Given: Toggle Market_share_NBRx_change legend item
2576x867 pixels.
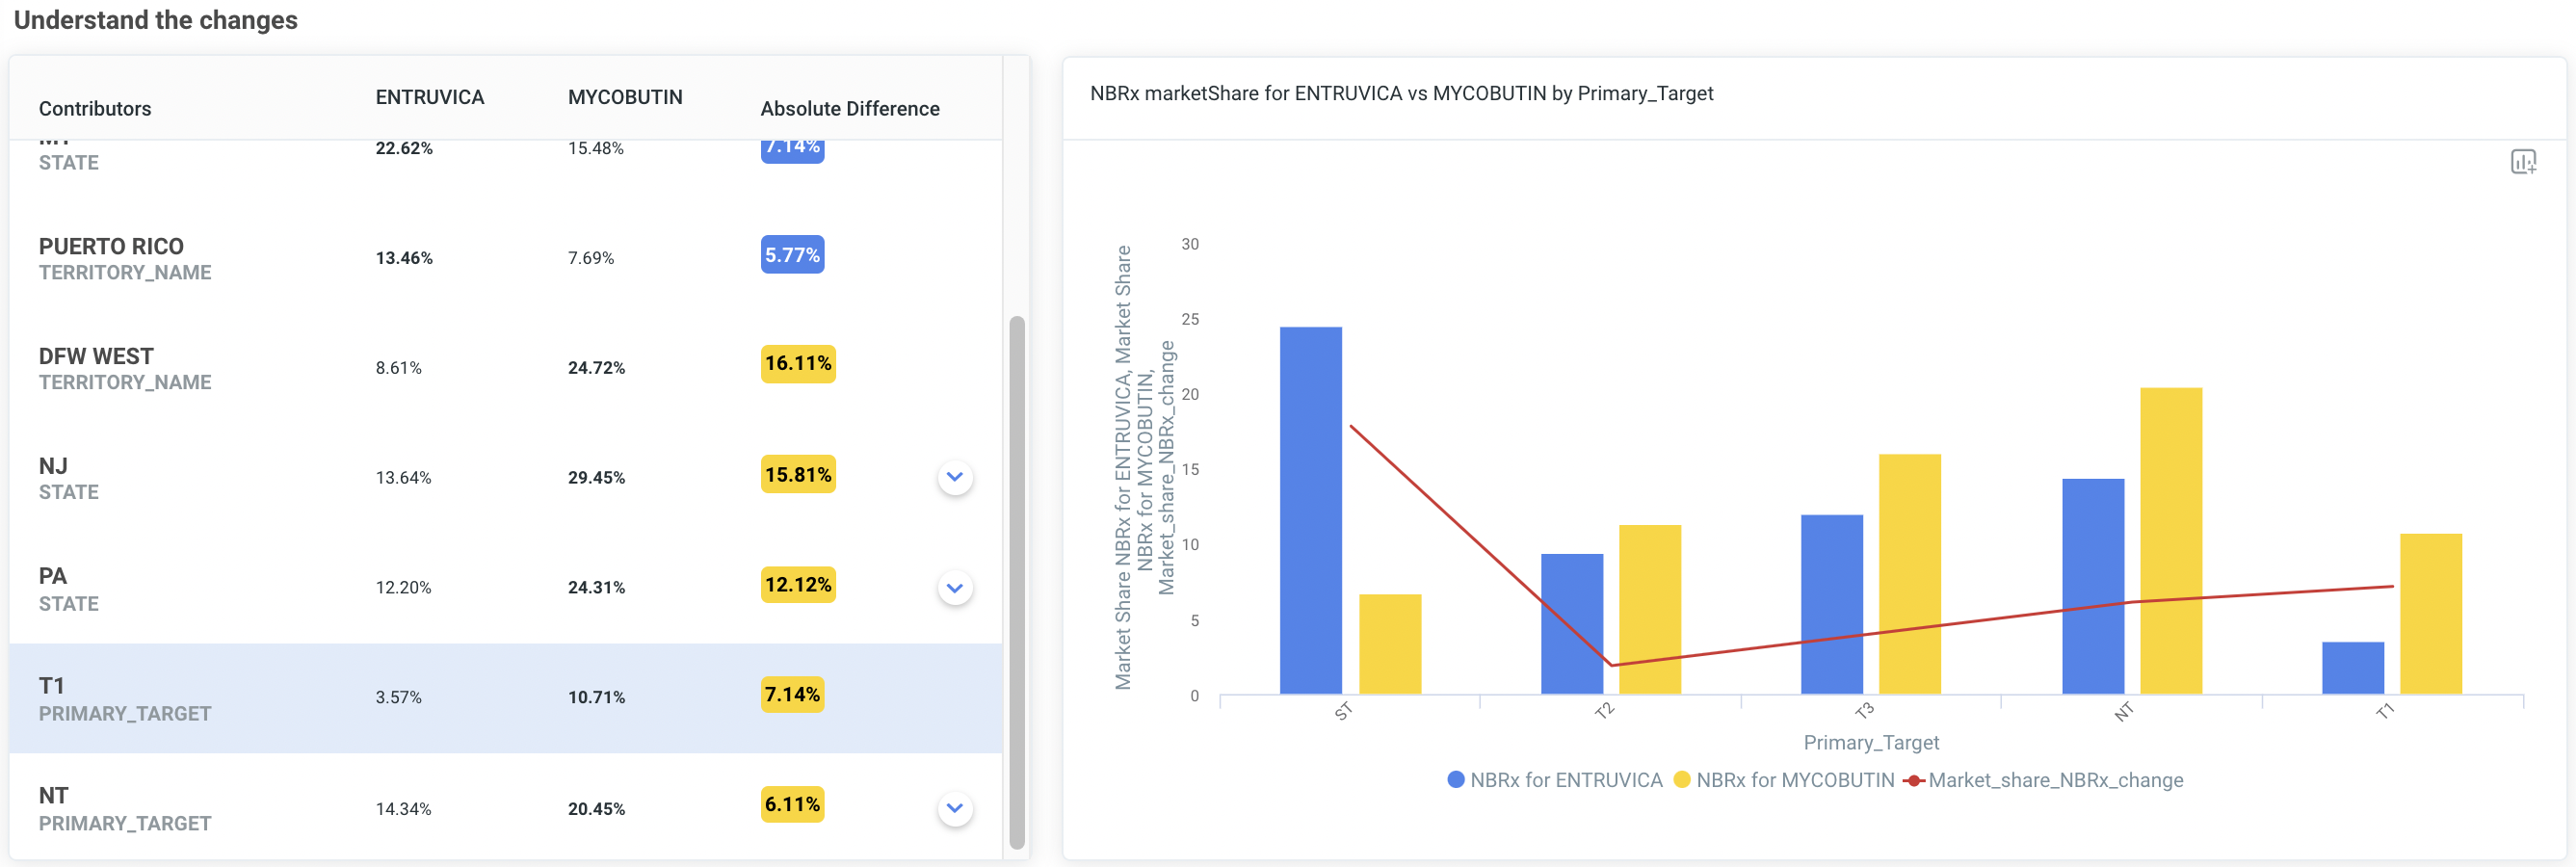Looking at the screenshot, I should (x=2043, y=780).
